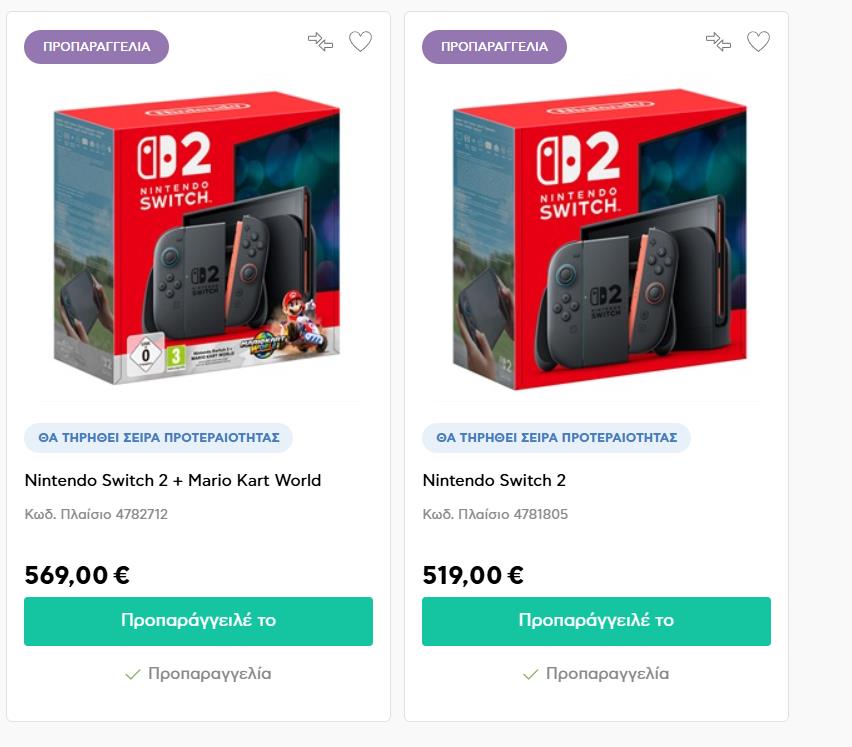The width and height of the screenshot is (852, 747).
Task: Open the Nintendo Switch 2 + Mario Kart World product page
Action: [x=172, y=480]
